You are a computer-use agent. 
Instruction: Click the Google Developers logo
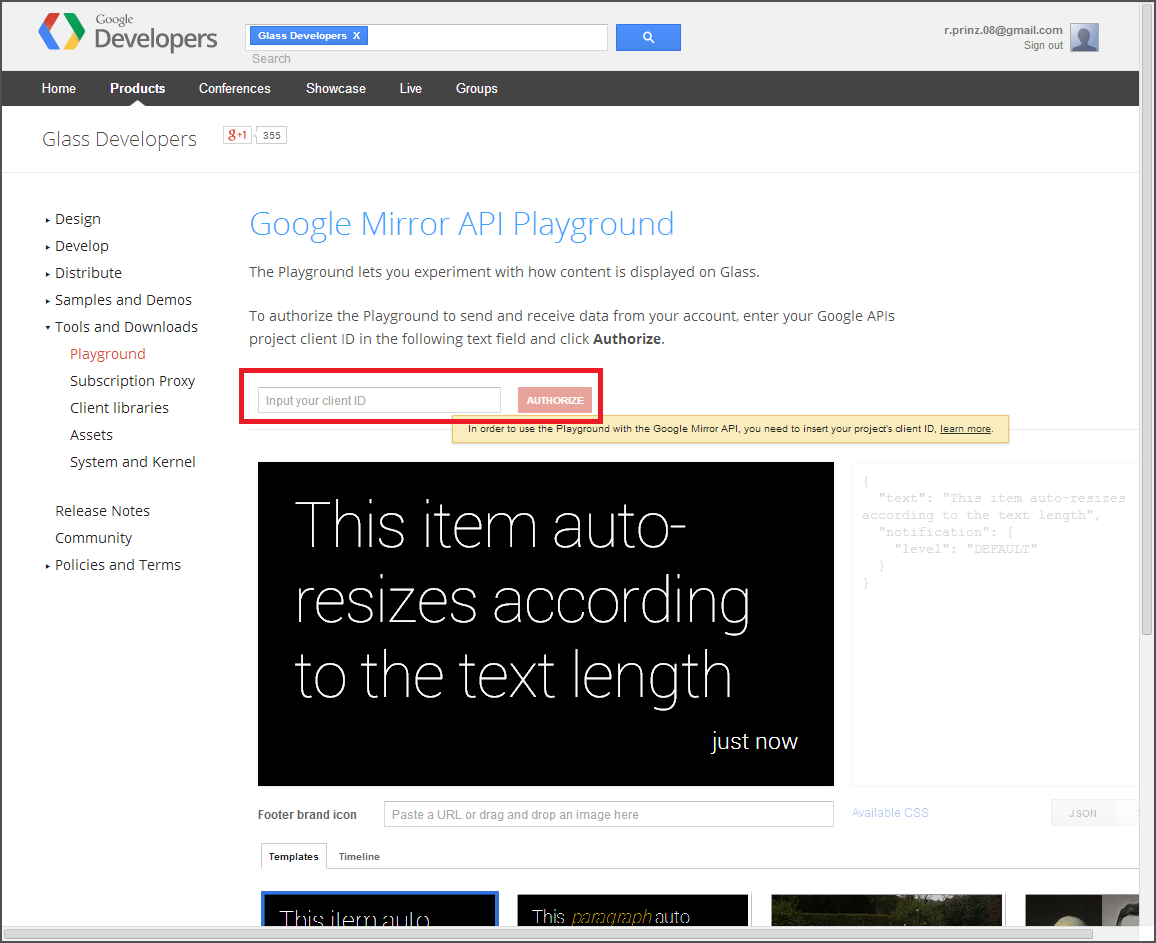click(x=128, y=32)
